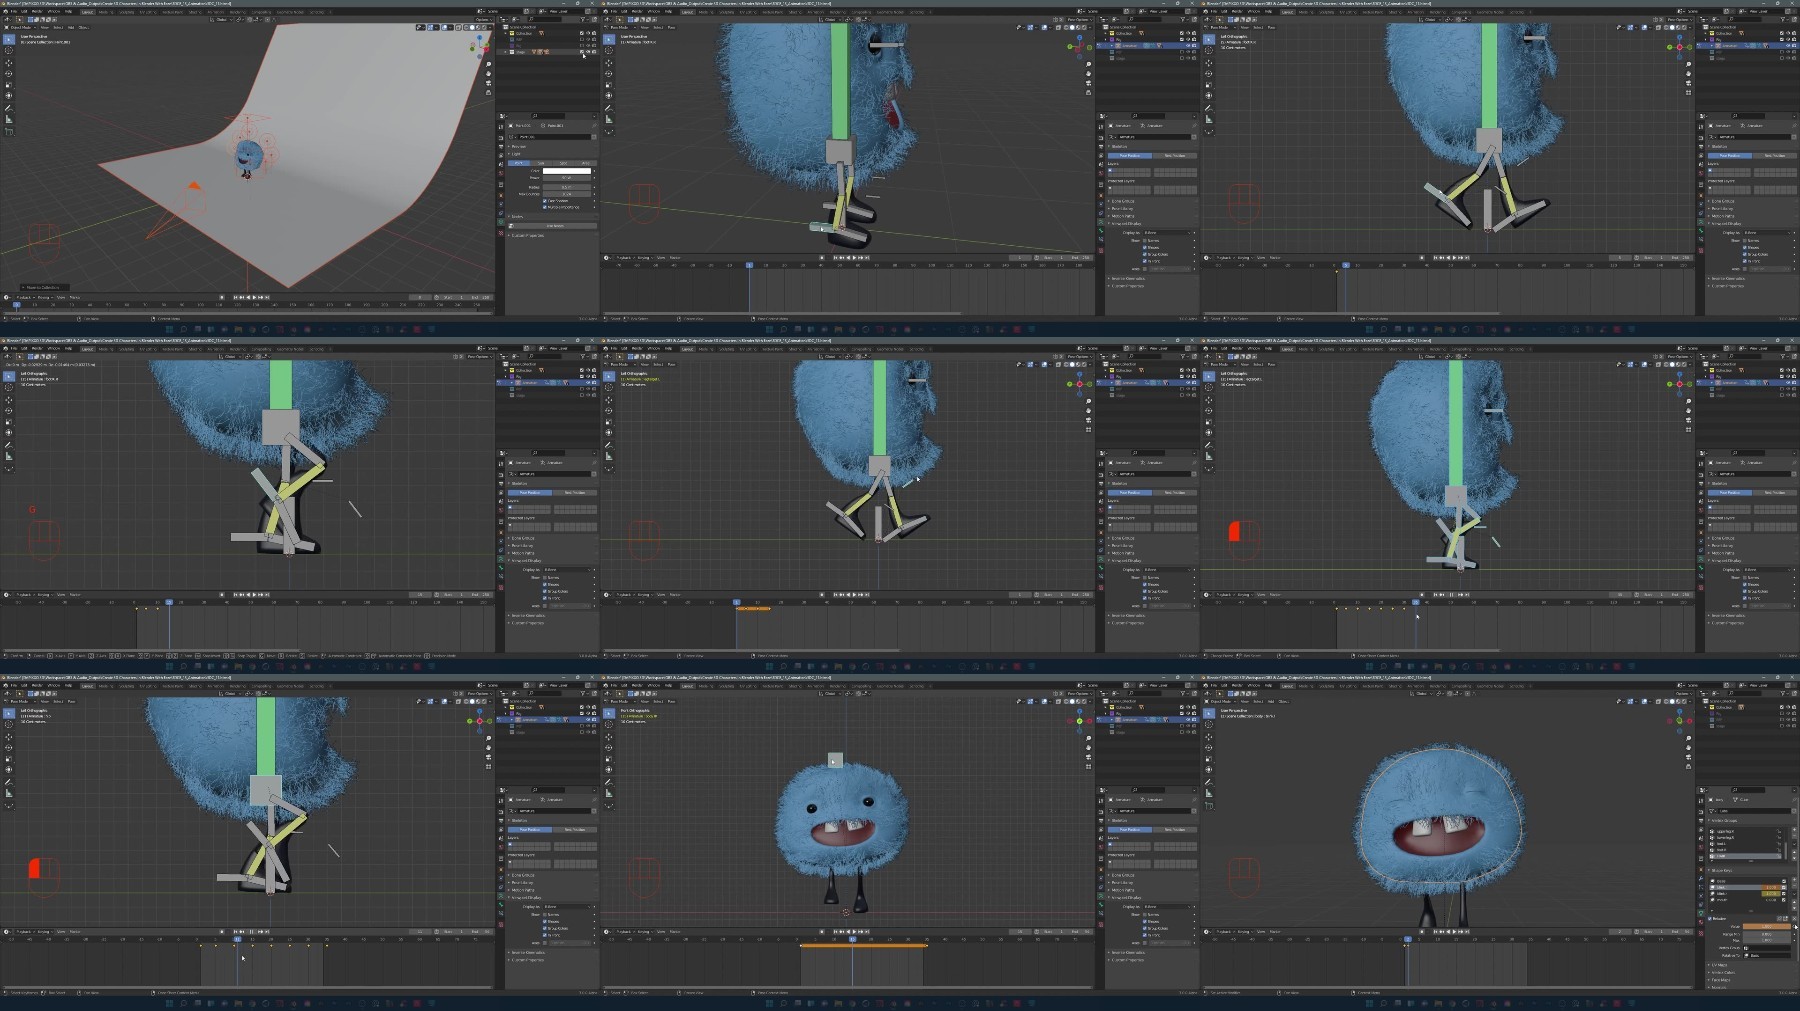The height and width of the screenshot is (1011, 1800).
Task: Click short orange keyframe strip in side-view timeline
Action: pyautogui.click(x=753, y=608)
